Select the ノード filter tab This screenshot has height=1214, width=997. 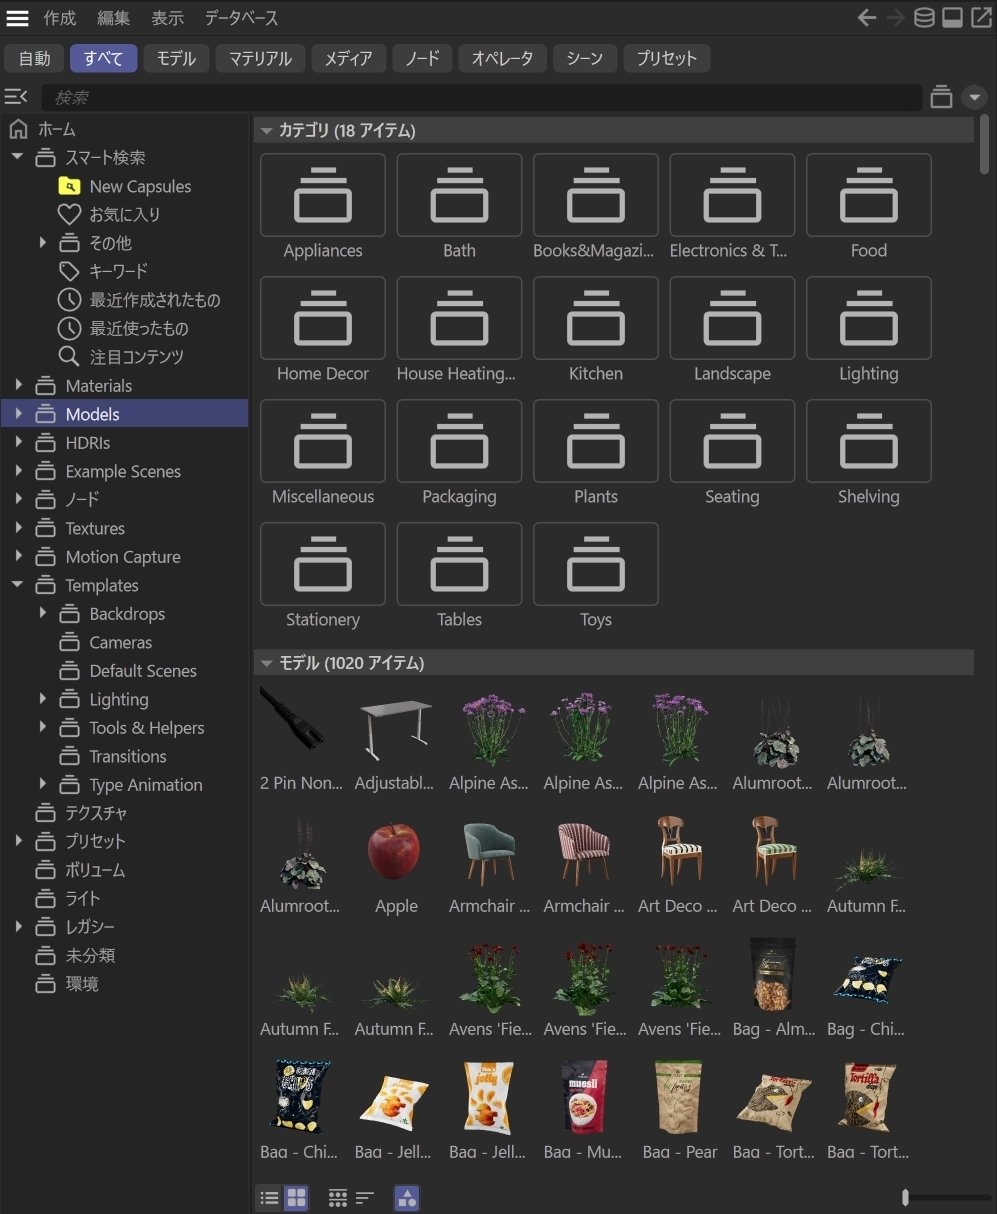pos(422,58)
